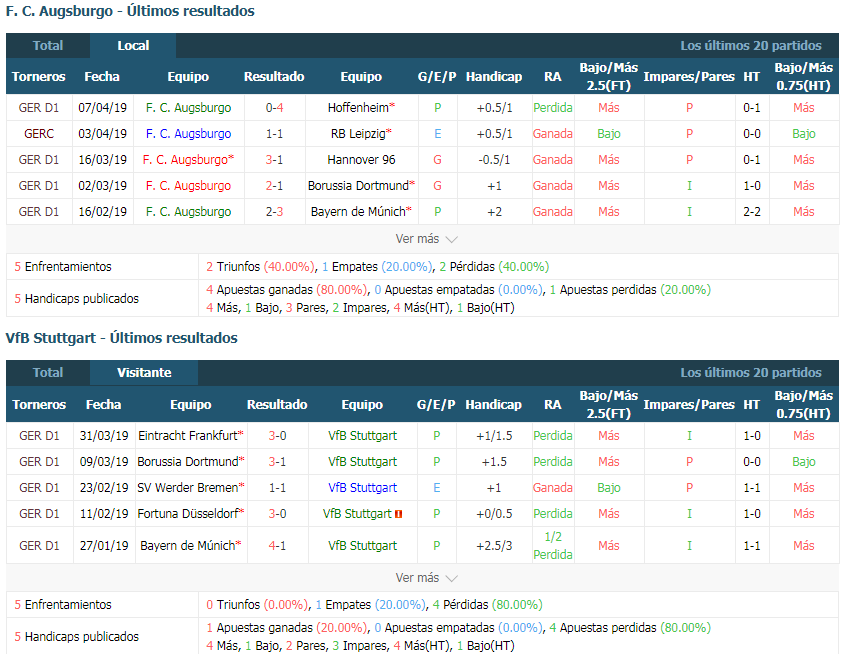This screenshot has height=654, width=841.
Task: Click Ganada in SV Werder Bremen row
Action: 553,488
